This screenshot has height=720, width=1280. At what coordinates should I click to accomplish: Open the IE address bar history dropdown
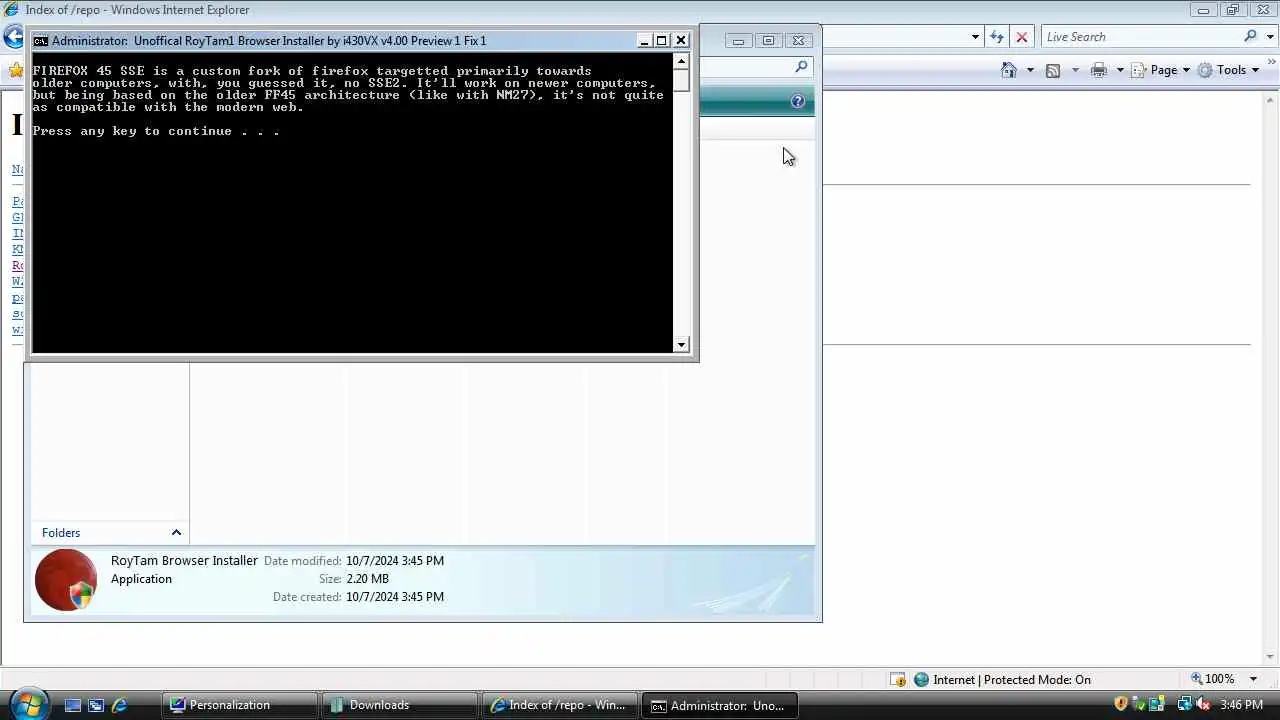coord(975,37)
